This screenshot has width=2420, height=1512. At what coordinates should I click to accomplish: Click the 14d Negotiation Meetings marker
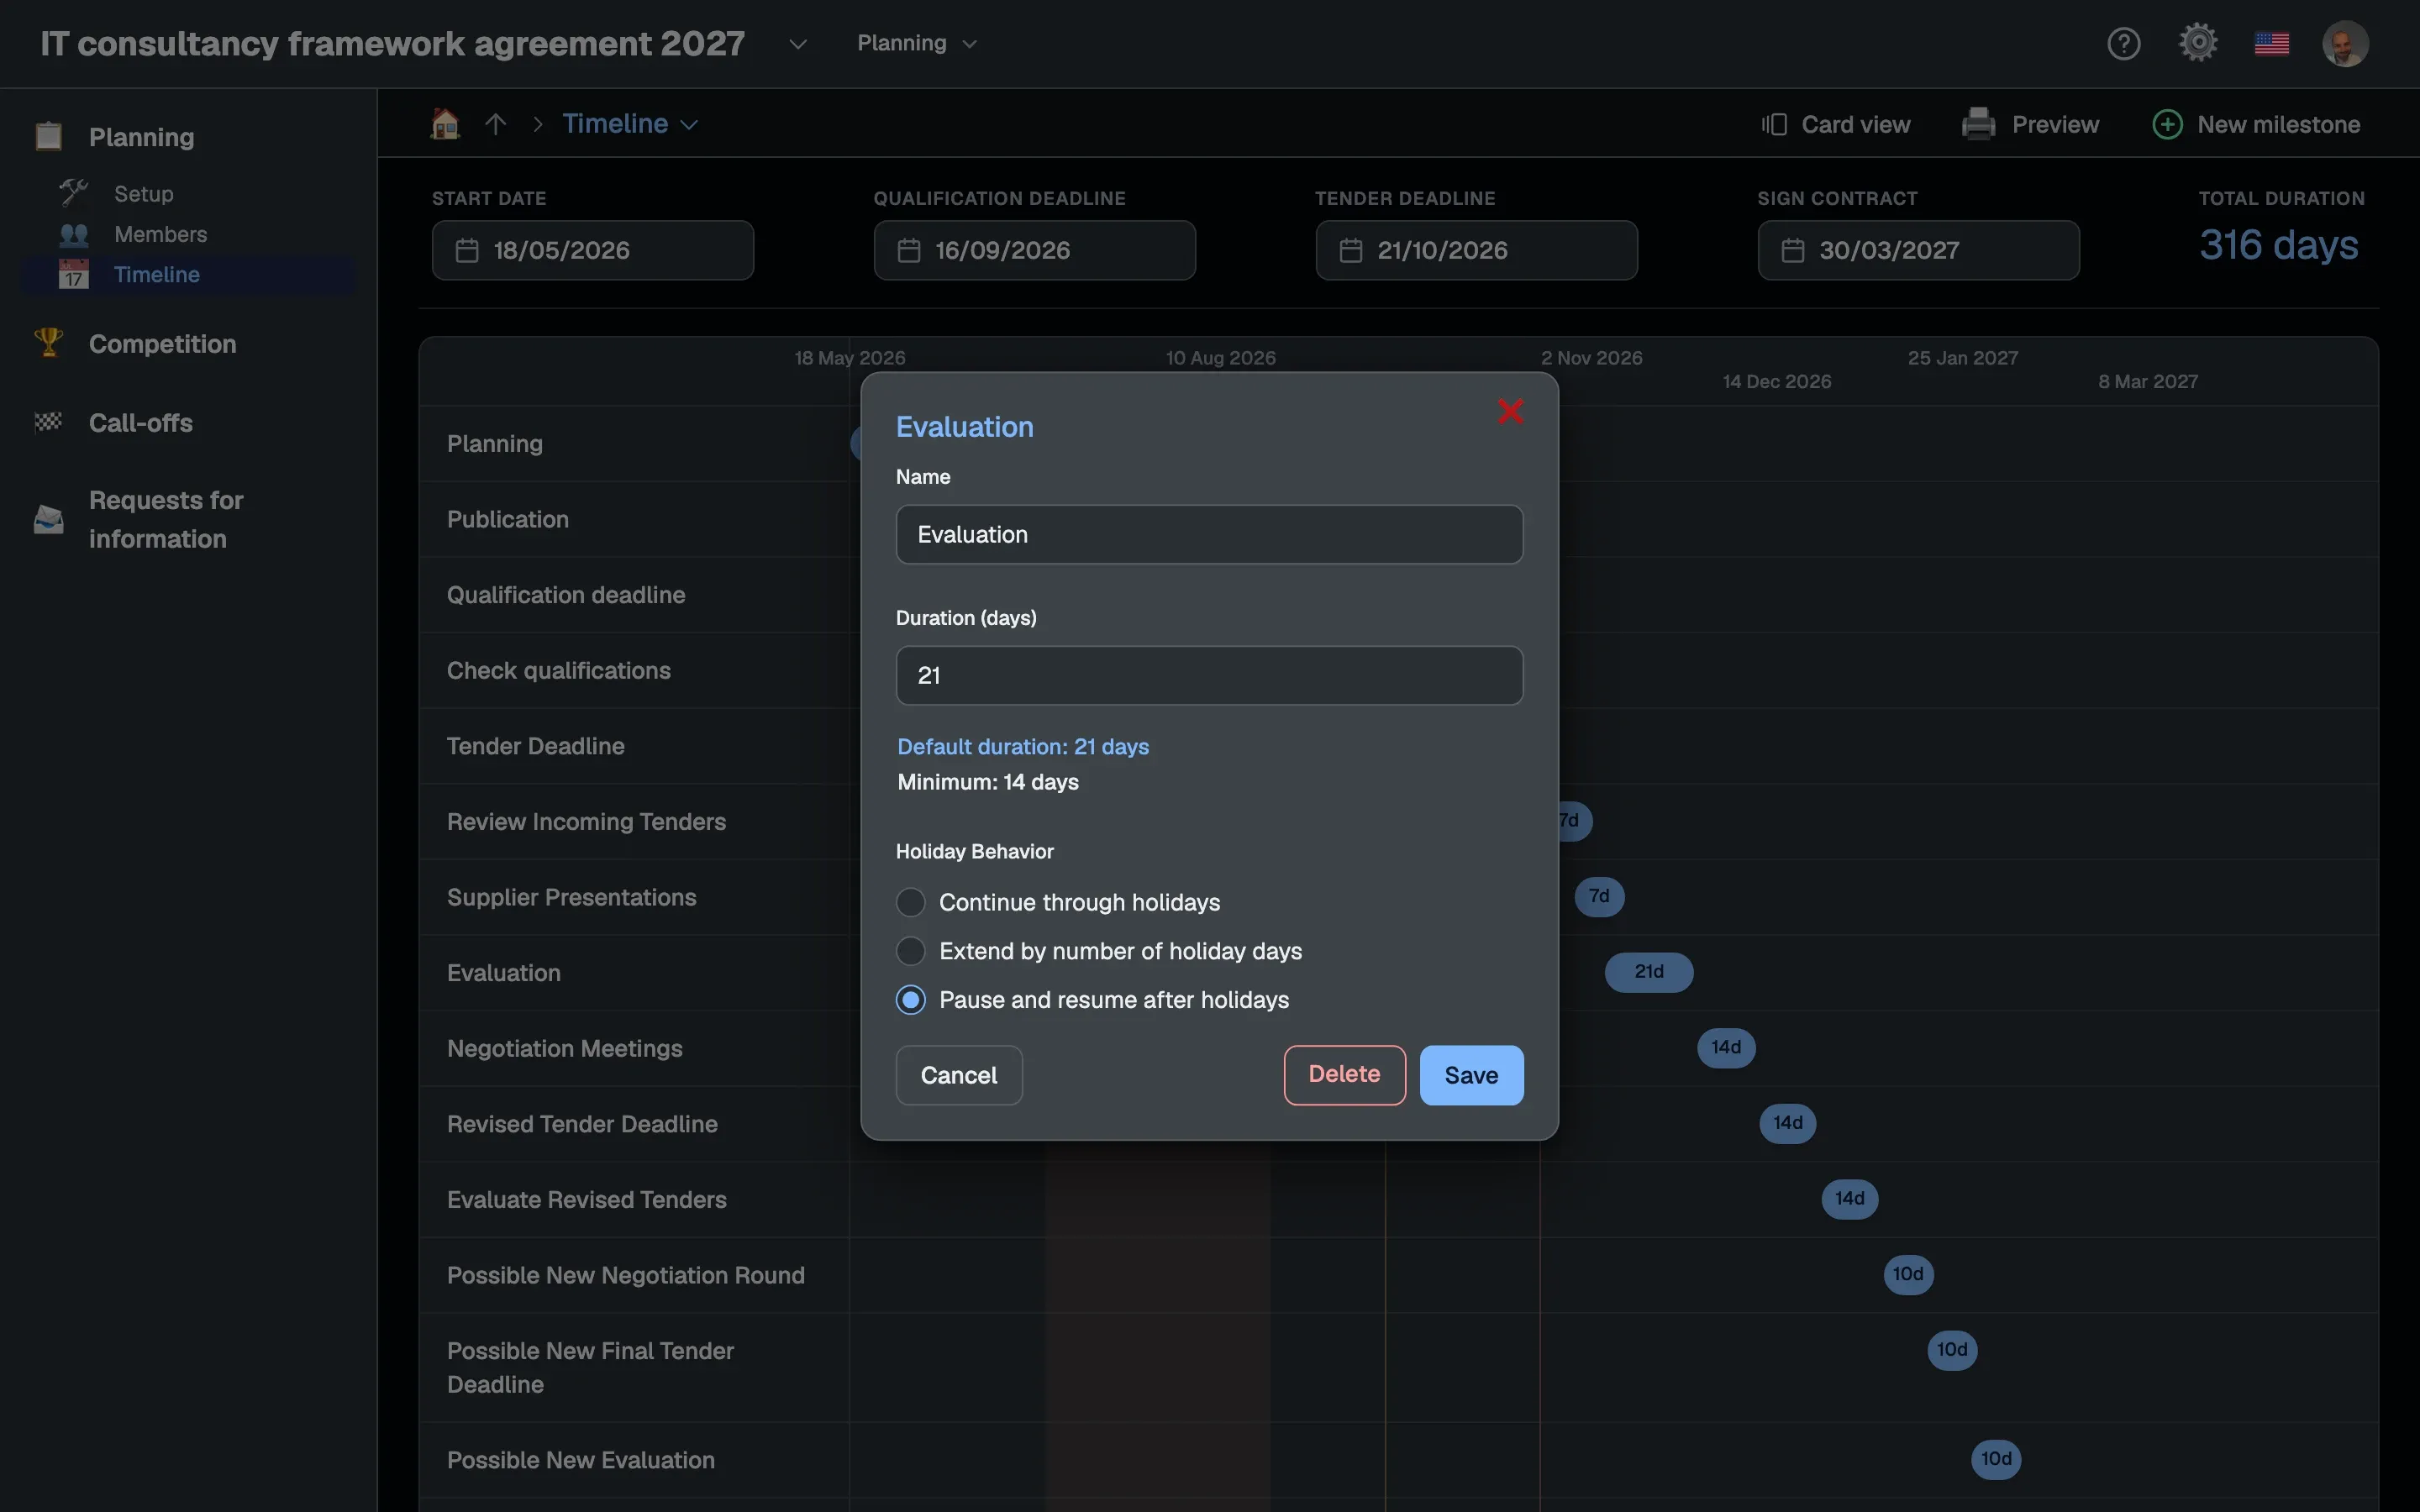(1726, 1048)
